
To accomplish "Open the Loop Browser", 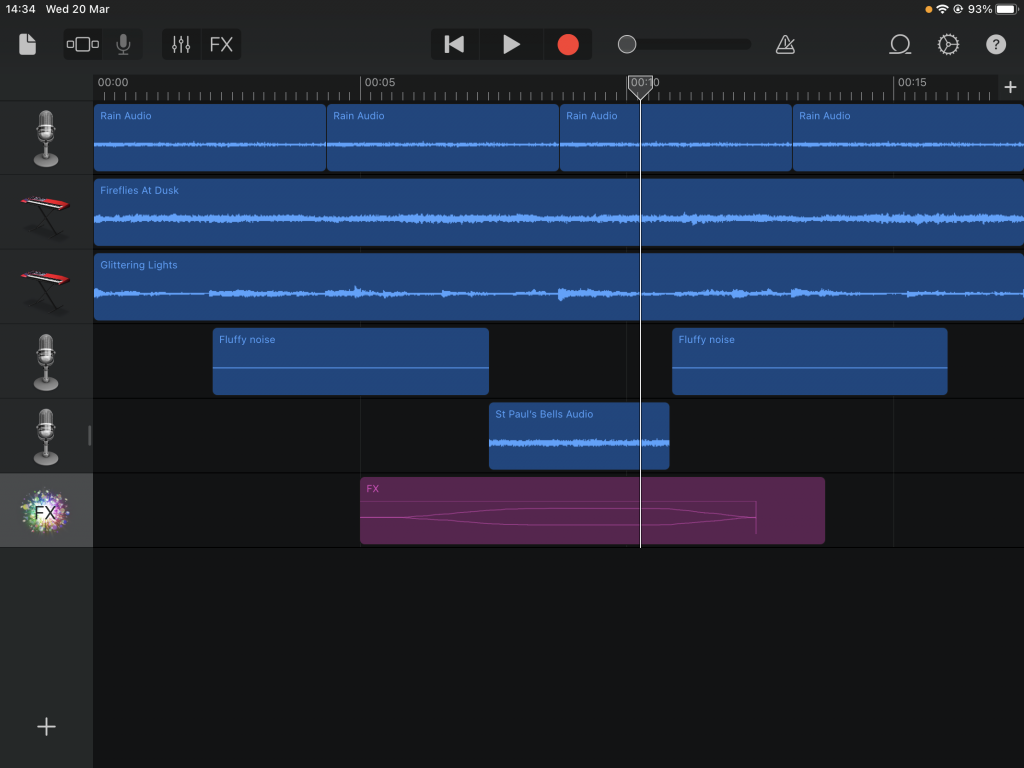I will [x=900, y=44].
